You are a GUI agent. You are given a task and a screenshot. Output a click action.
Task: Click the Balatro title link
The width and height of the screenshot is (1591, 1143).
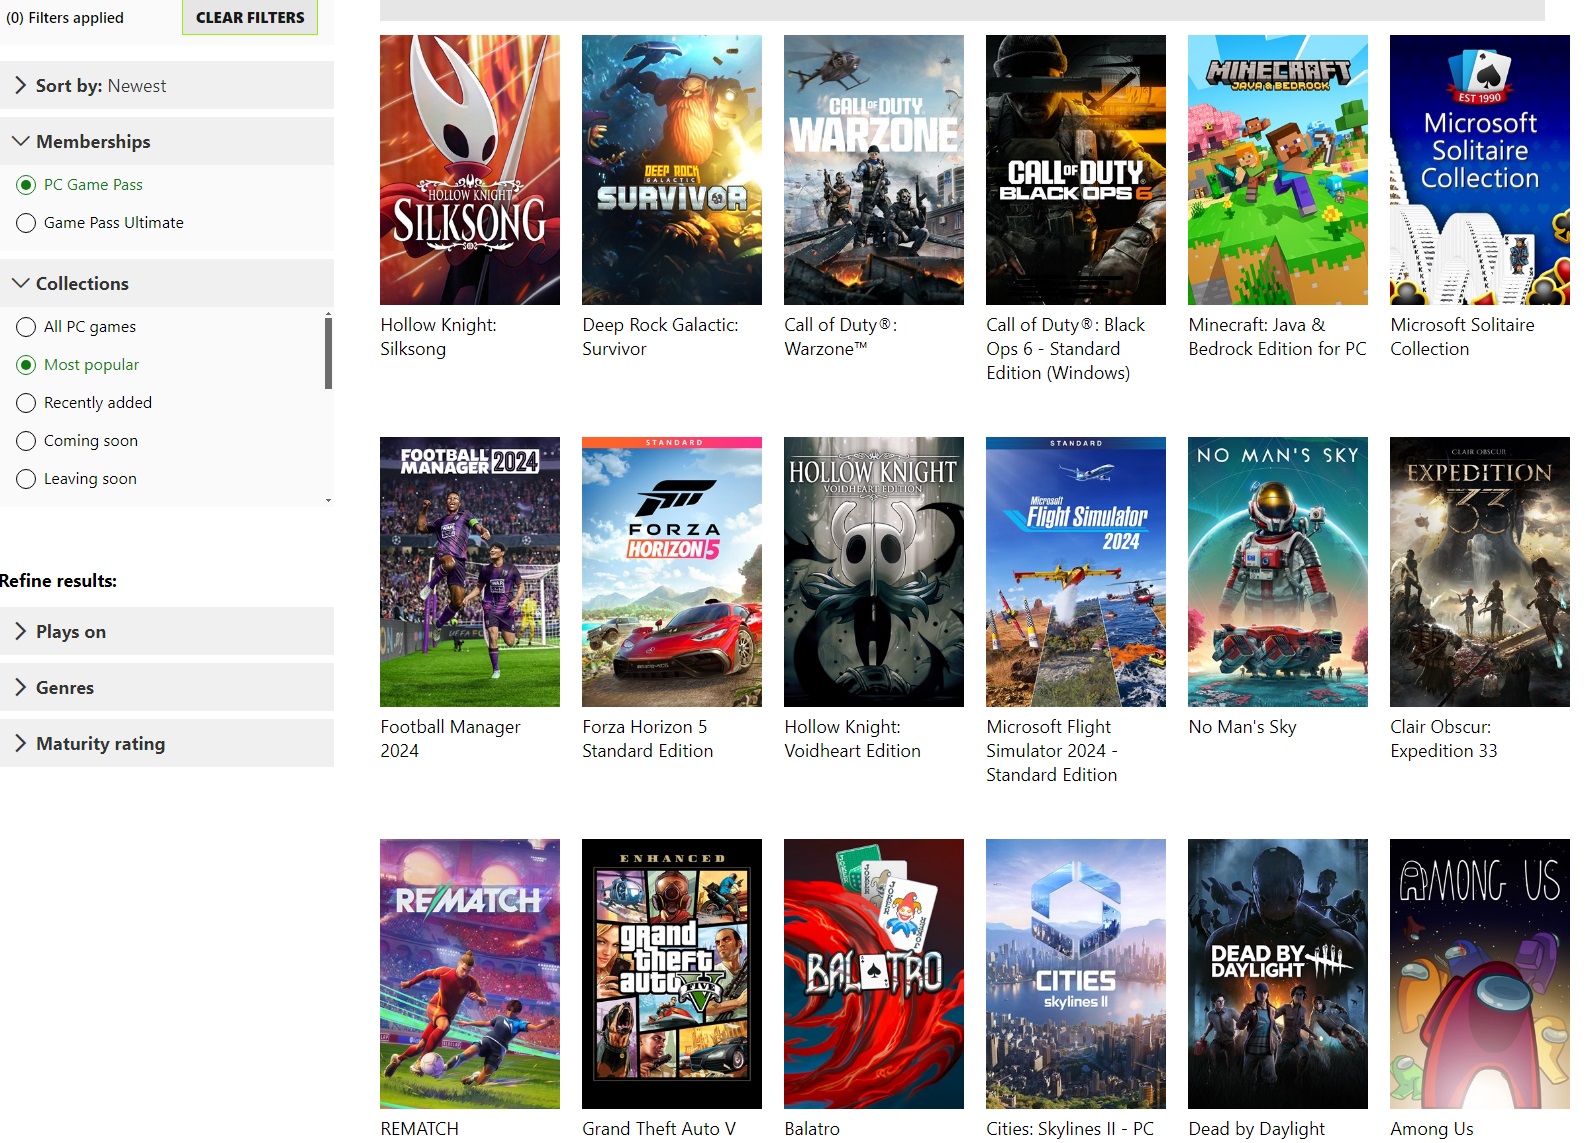point(812,1129)
